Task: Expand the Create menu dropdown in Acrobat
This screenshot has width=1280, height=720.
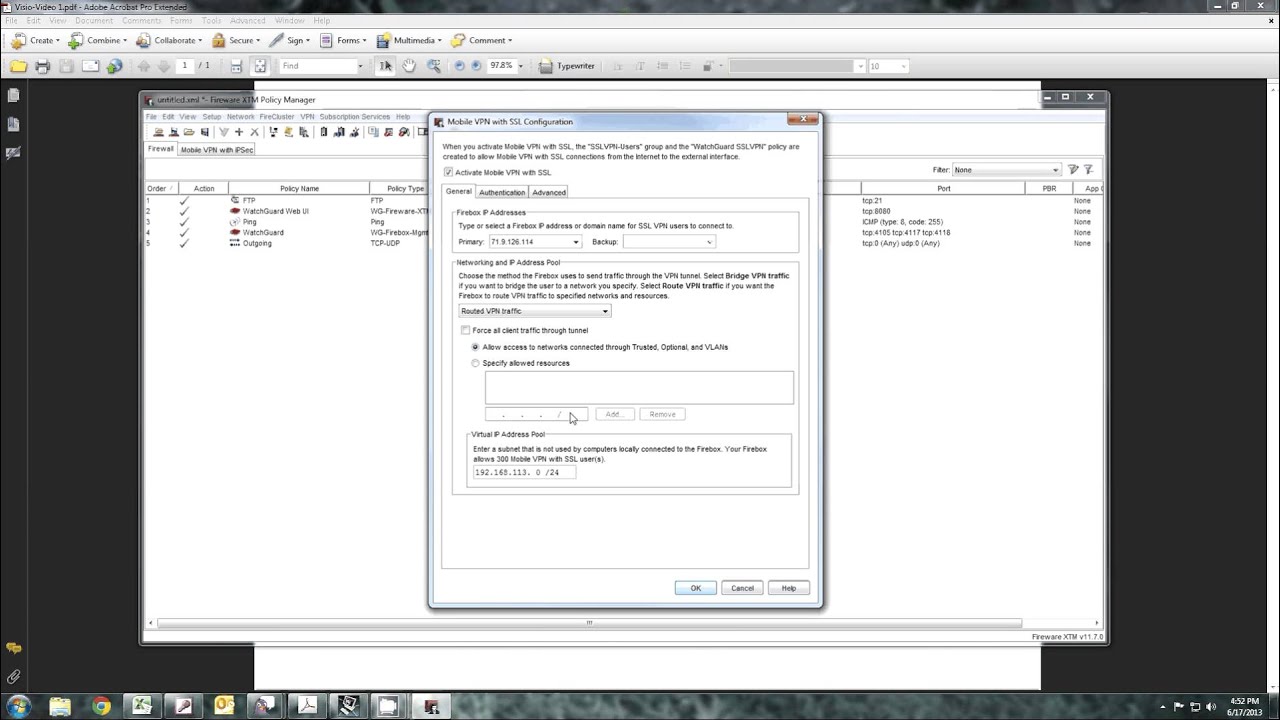Action: click(x=57, y=41)
